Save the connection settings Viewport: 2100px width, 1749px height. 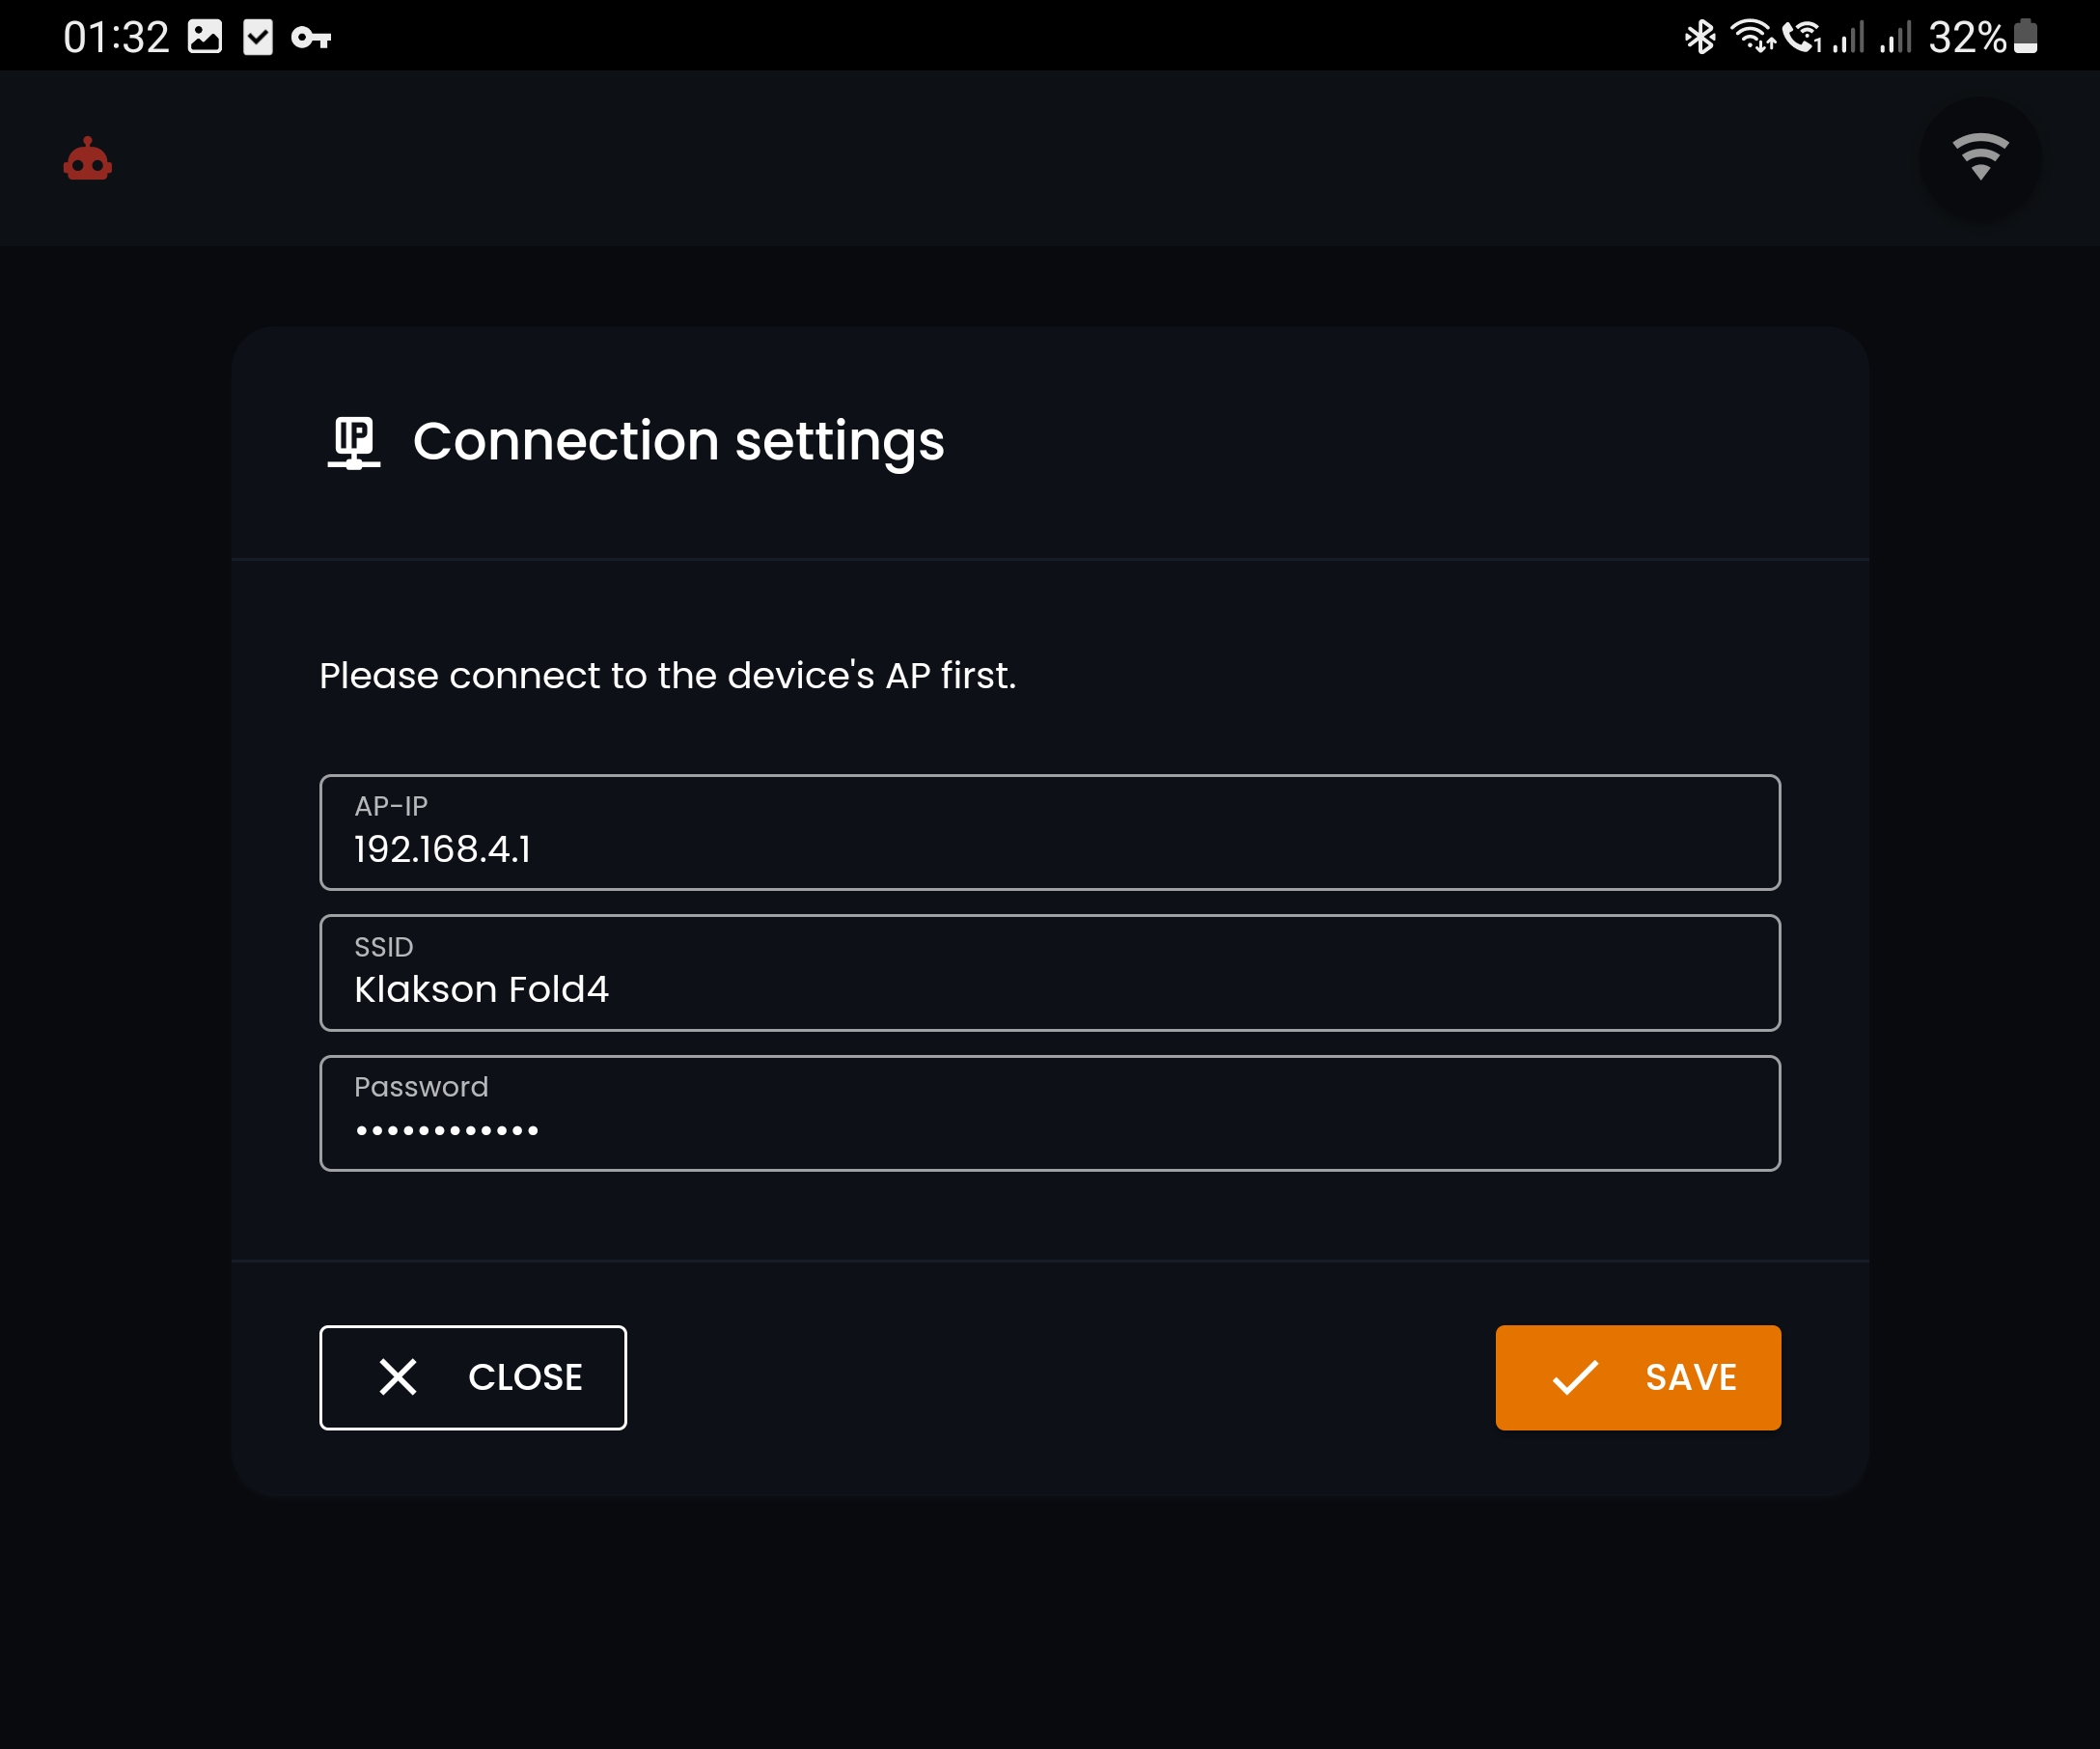point(1637,1377)
